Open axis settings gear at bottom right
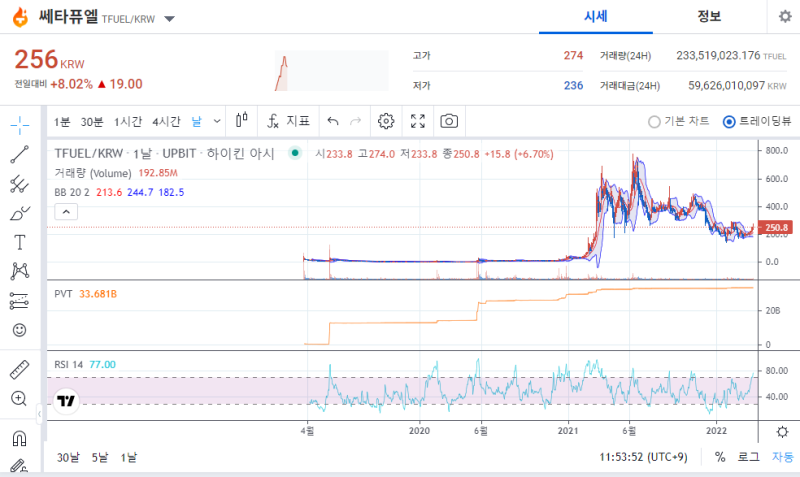Viewport: 800px width, 477px height. (x=782, y=432)
